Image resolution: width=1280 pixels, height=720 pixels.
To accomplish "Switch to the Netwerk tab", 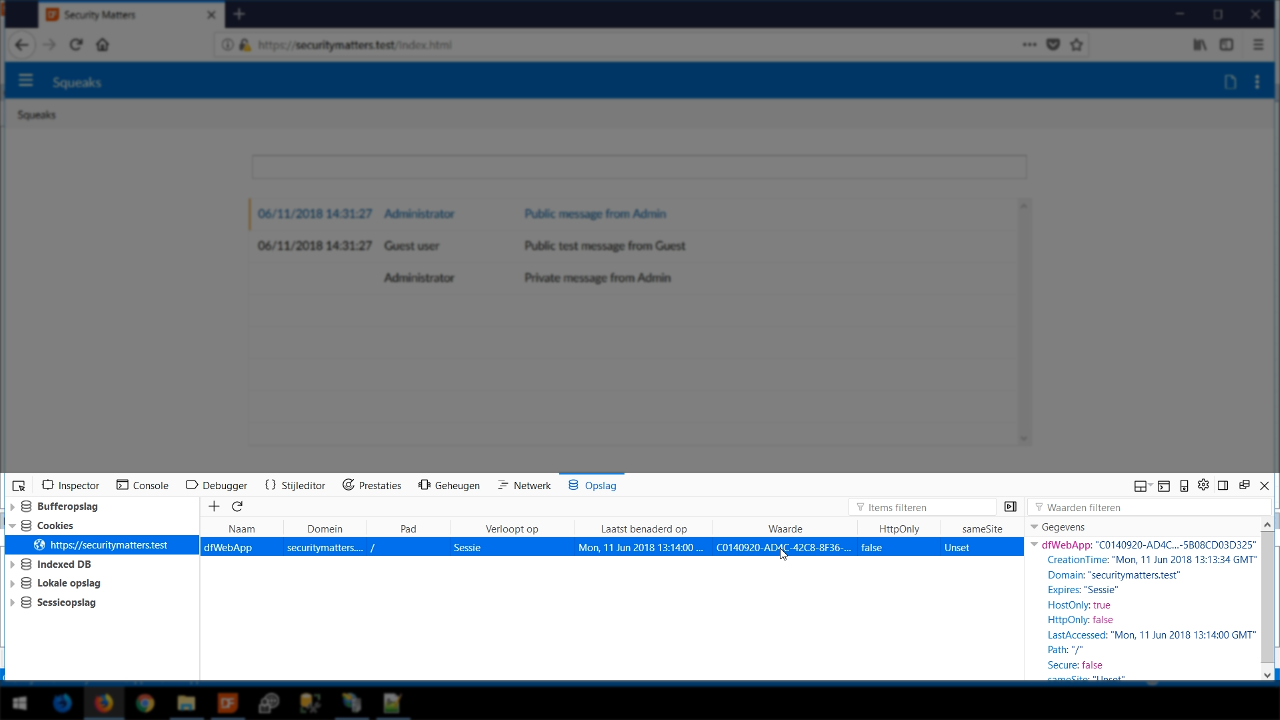I will tap(524, 486).
